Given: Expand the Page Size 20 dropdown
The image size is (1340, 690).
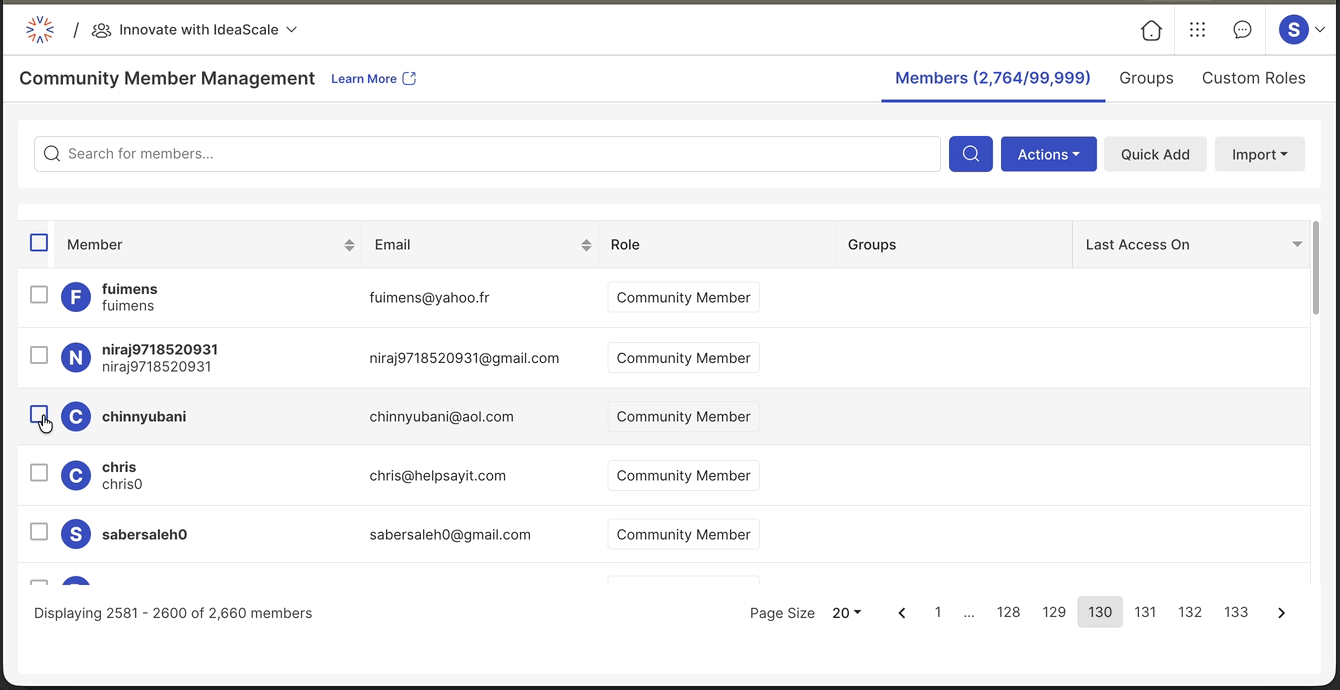Looking at the screenshot, I should pos(845,612).
